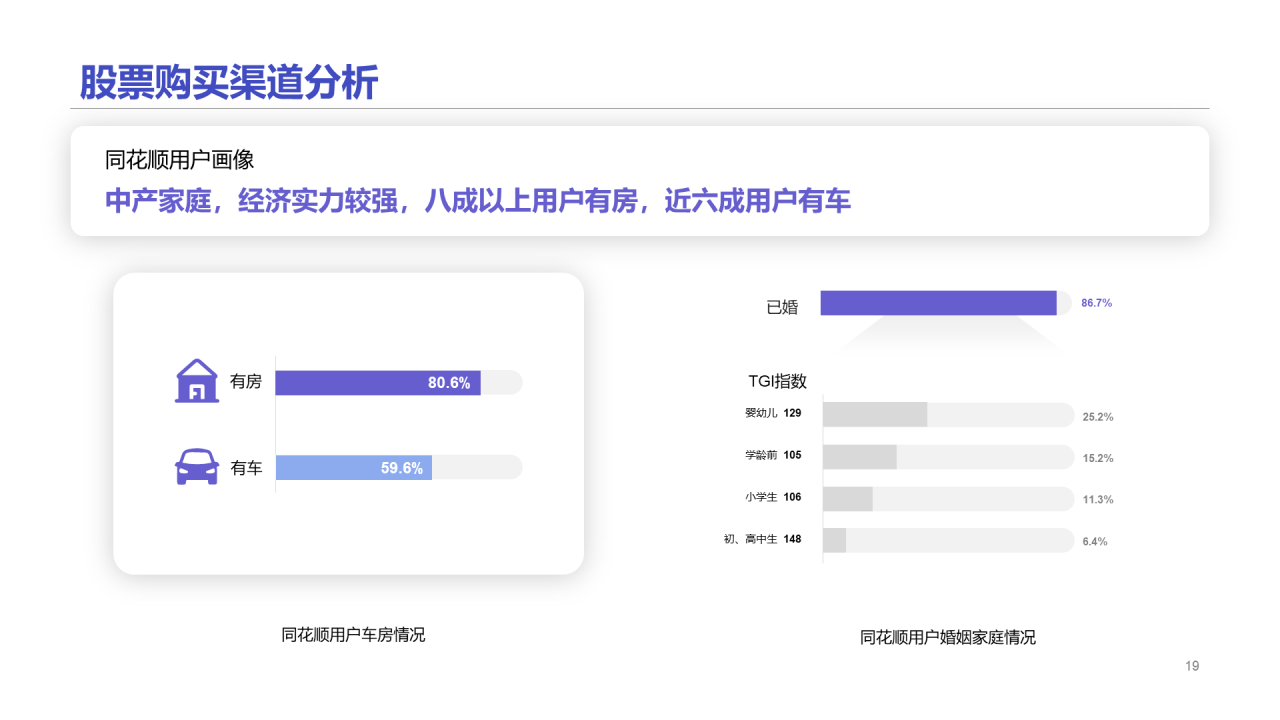Click the TGI指数 heading

coord(777,381)
